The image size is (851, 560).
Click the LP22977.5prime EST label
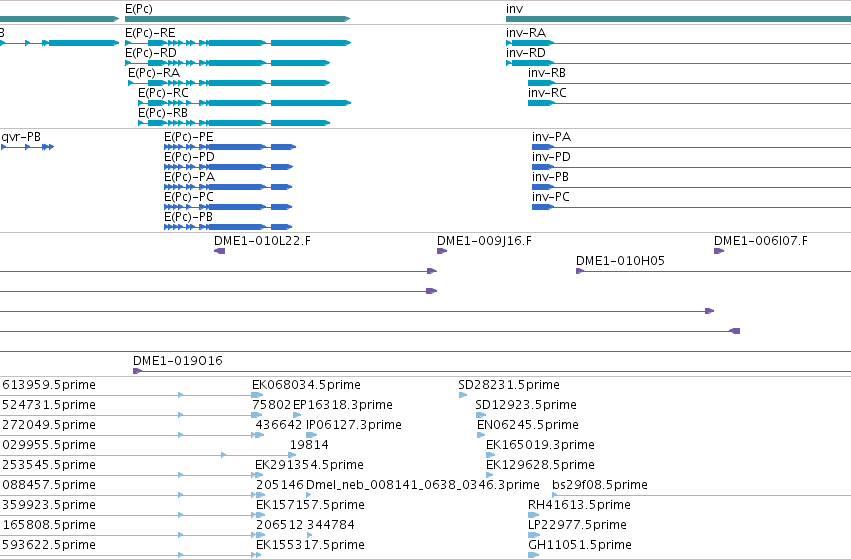pyautogui.click(x=577, y=525)
